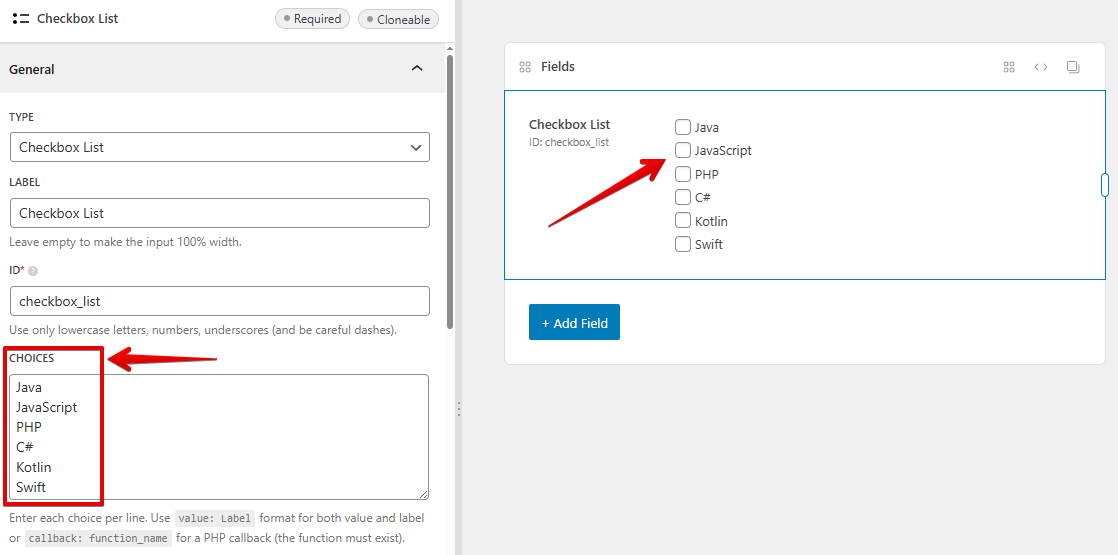
Task: Click the drag-handle icon beside Fields title
Action: point(525,67)
